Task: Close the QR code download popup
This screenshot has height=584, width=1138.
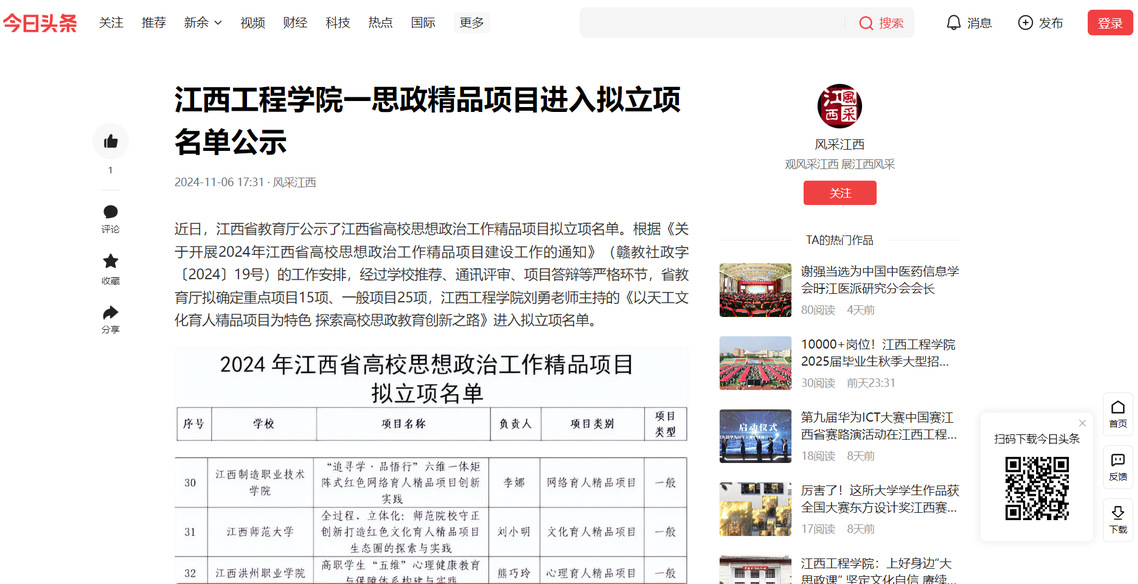Action: [1082, 423]
